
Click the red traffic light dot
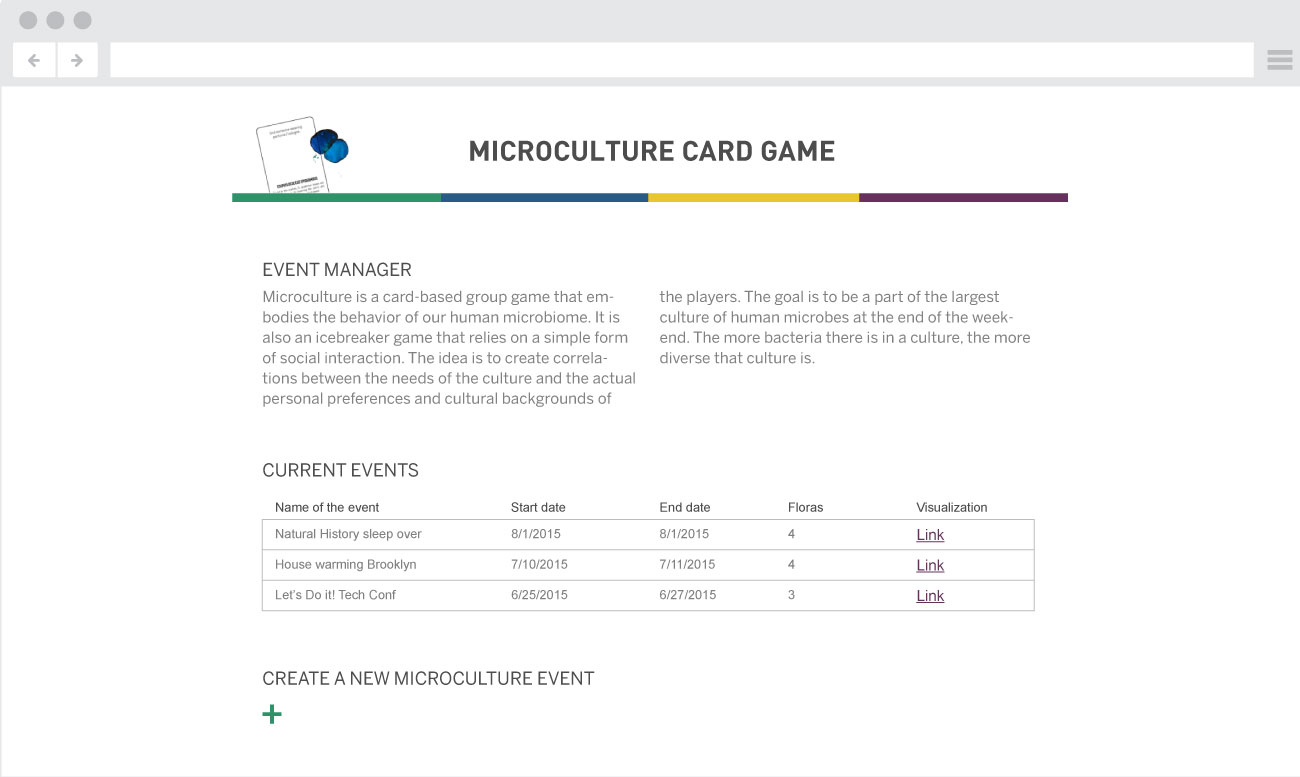click(29, 18)
